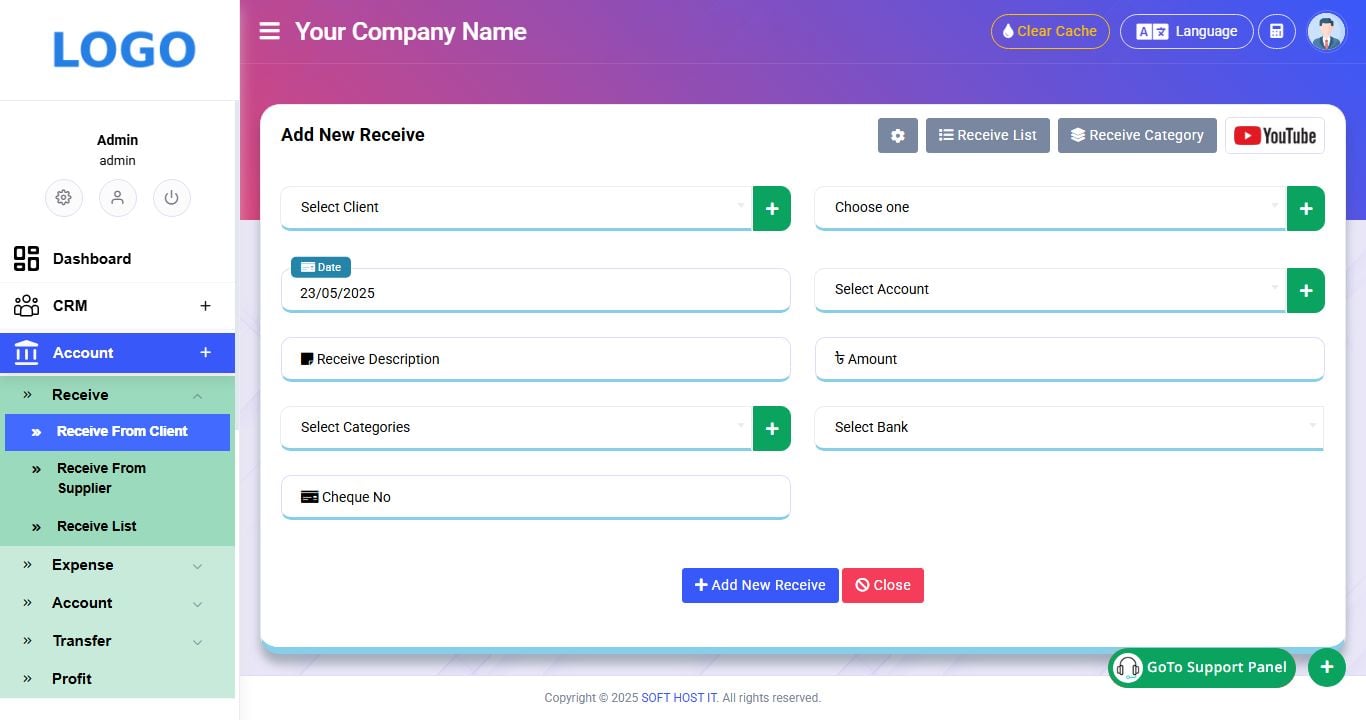Image resolution: width=1366 pixels, height=720 pixels.
Task: Toggle the sidebar with the hamburger icon
Action: click(x=269, y=30)
